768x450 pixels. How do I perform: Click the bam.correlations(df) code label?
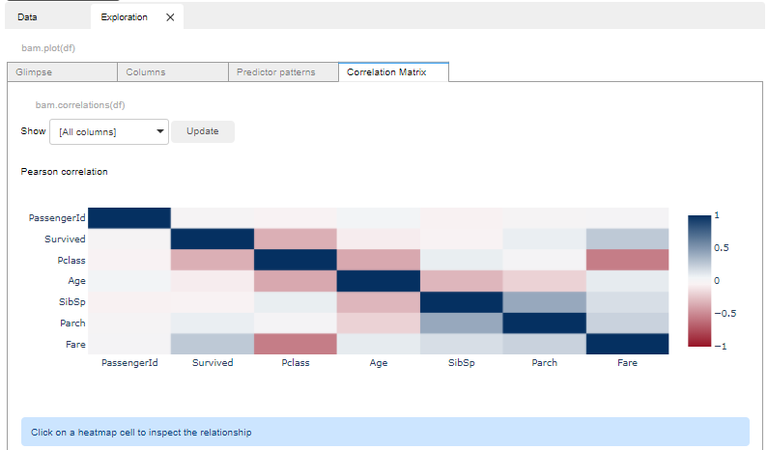pyautogui.click(x=80, y=105)
